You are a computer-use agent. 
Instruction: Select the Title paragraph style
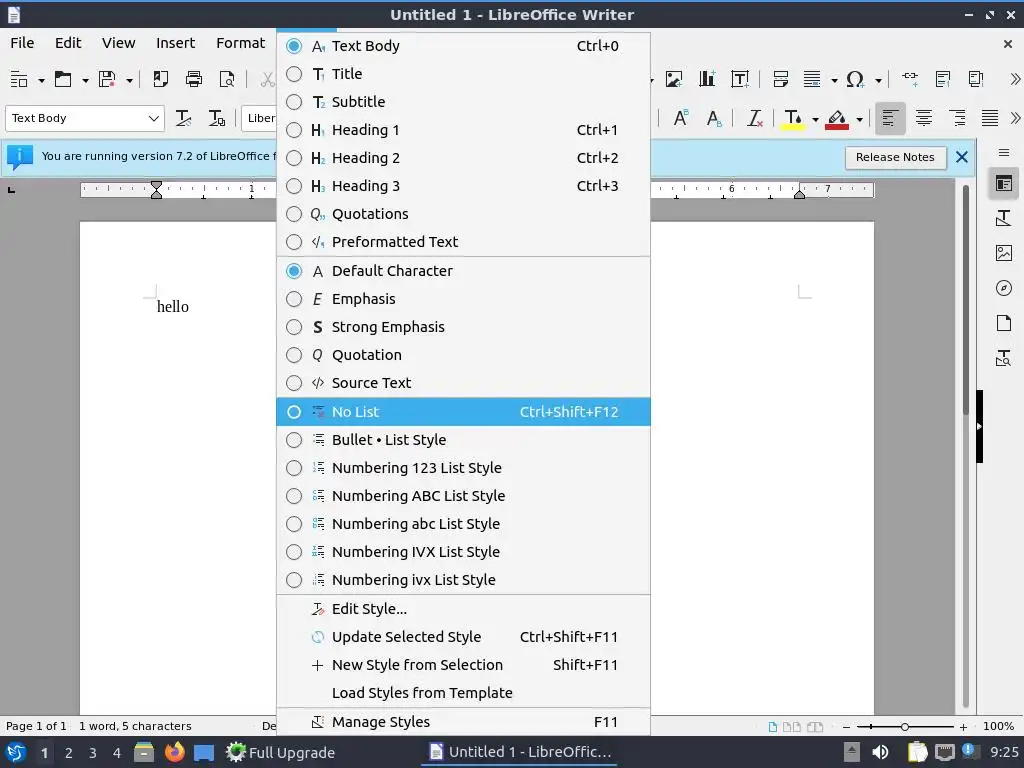463,74
